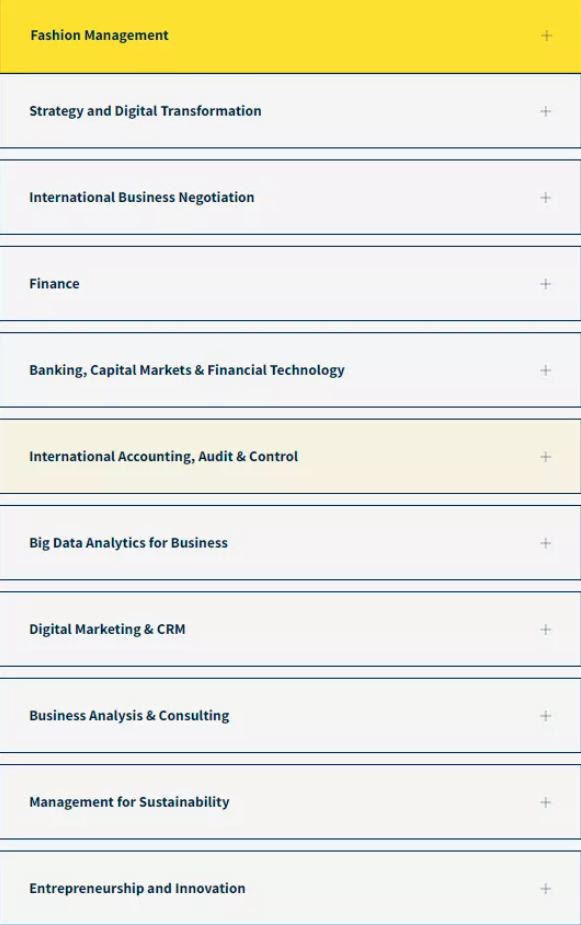Open the Fashion Management accordion title
This screenshot has width=581, height=925.
tap(99, 35)
